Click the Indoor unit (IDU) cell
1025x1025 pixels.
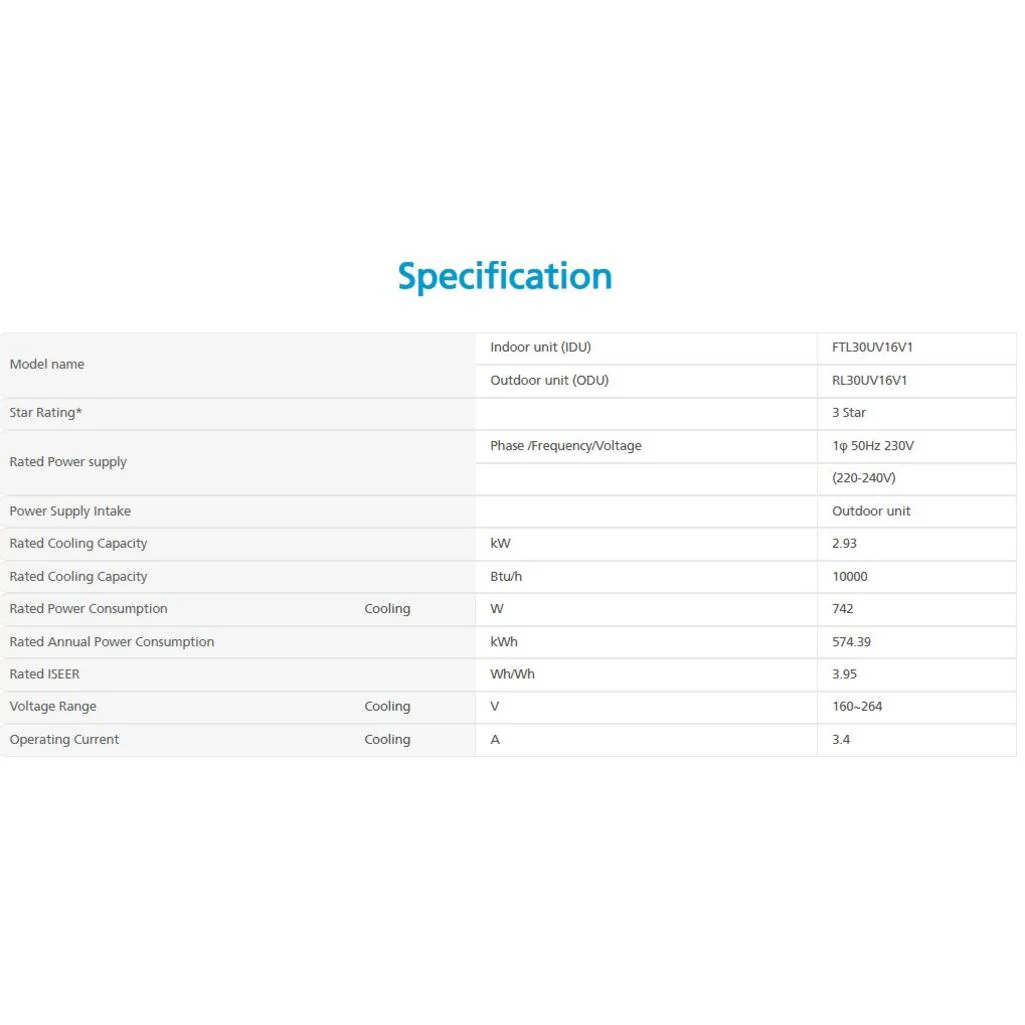540,347
